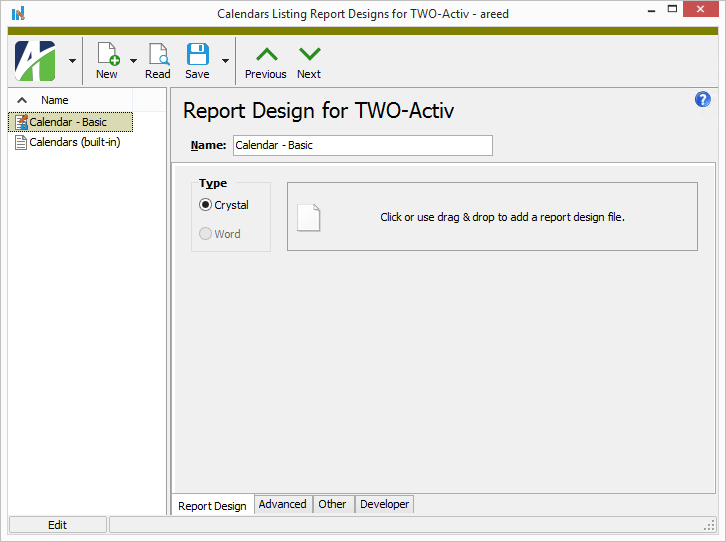This screenshot has height=542, width=726.
Task: Switch to the Advanced tab
Action: point(283,505)
